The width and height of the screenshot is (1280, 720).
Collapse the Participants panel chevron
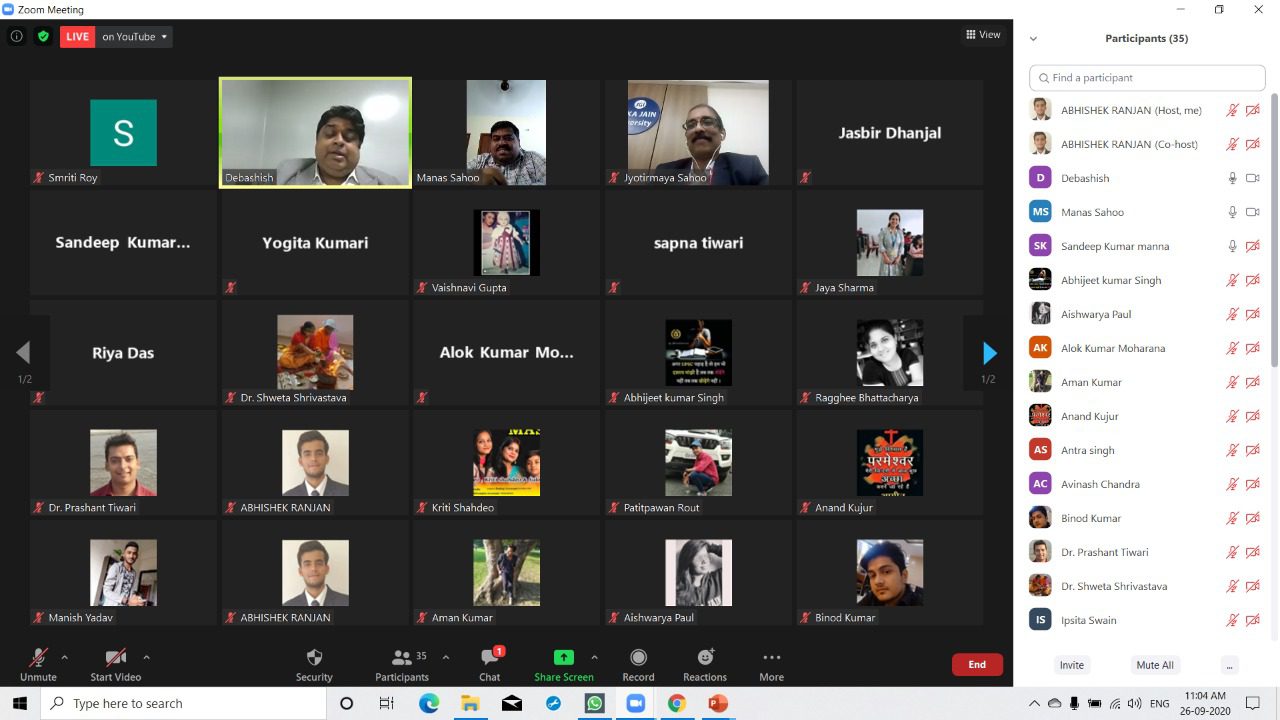tap(1033, 39)
